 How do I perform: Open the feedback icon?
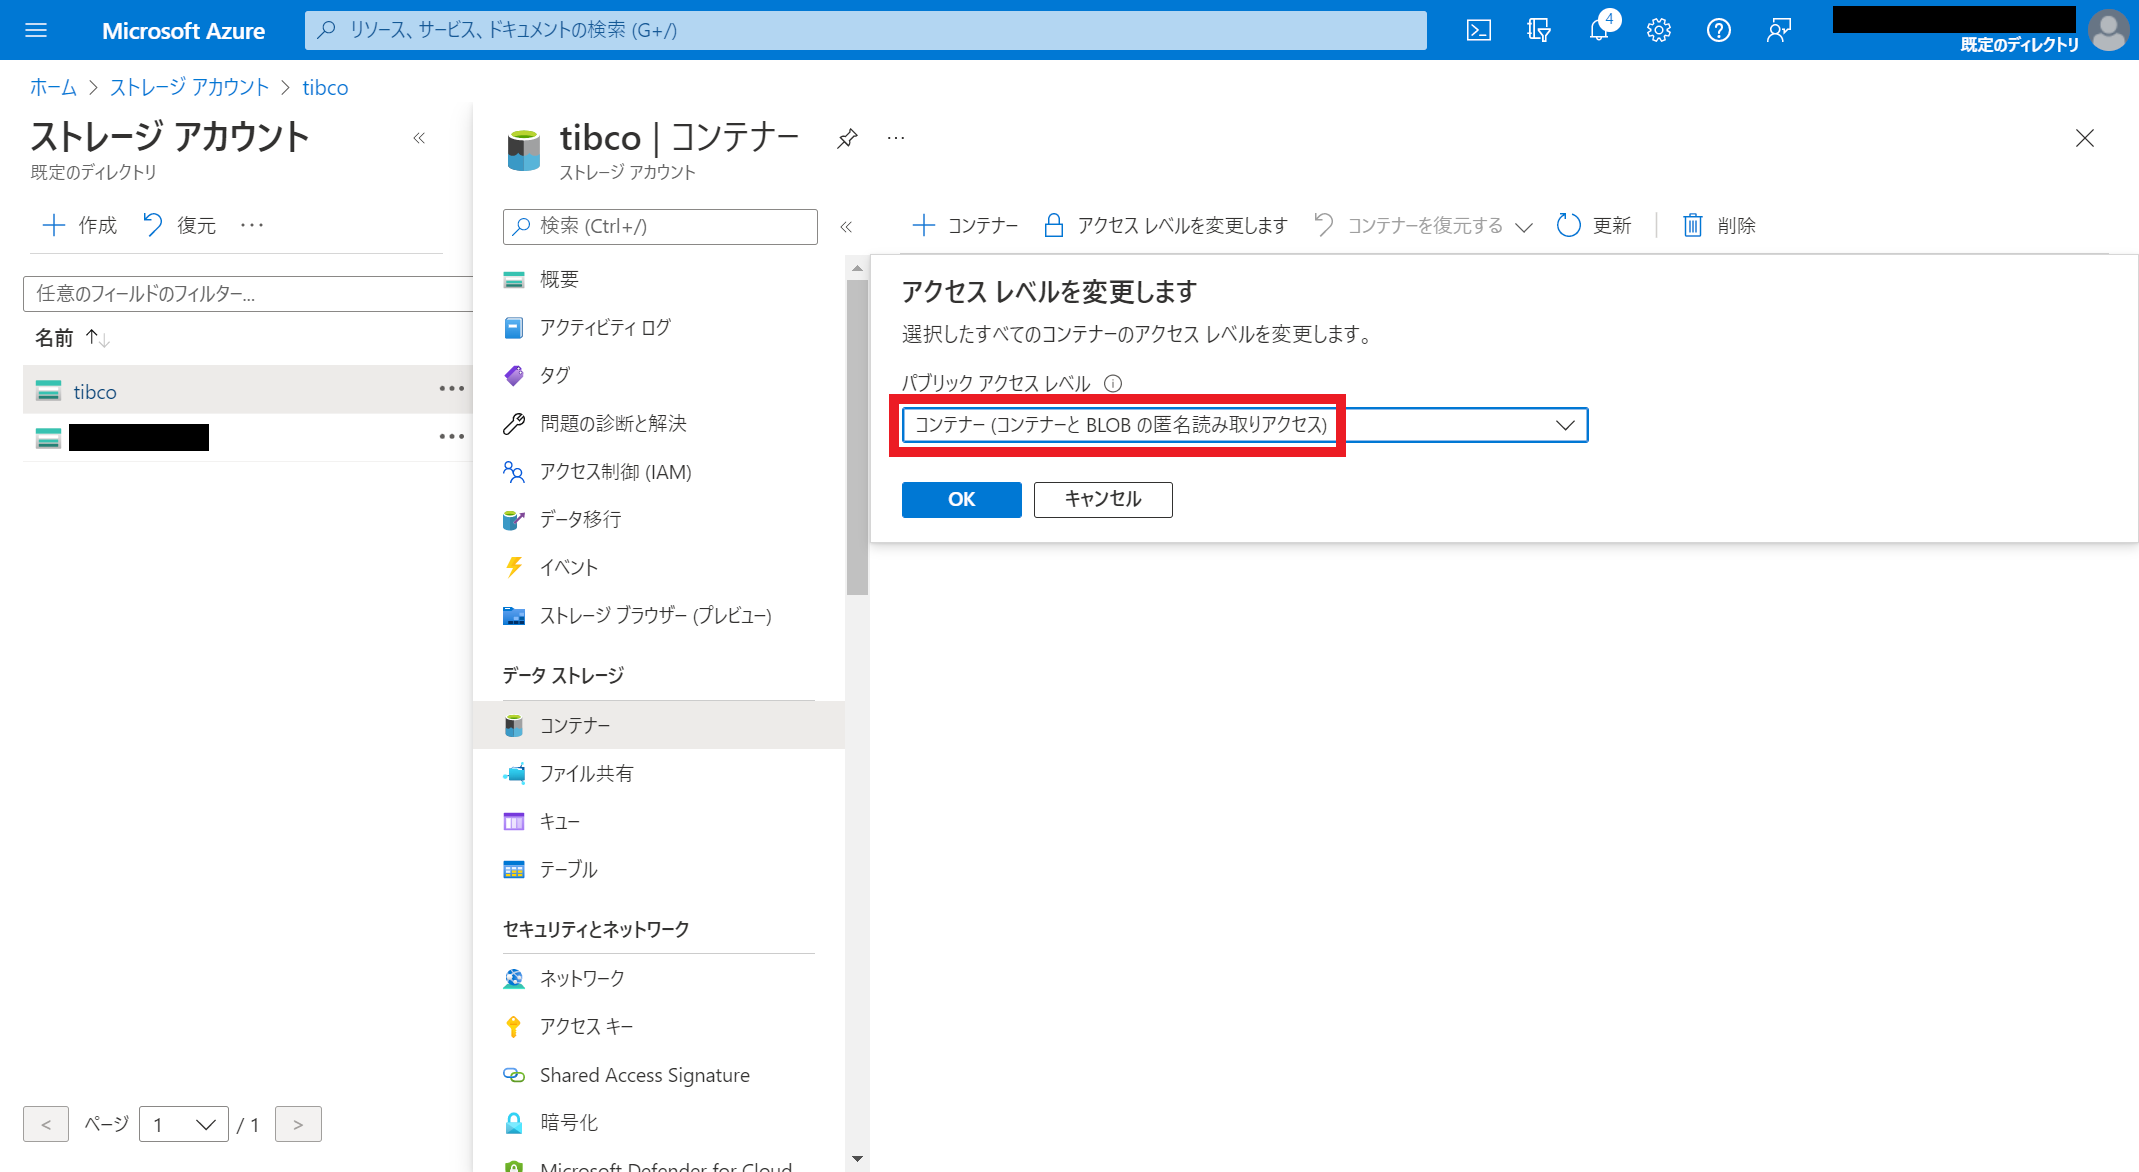pyautogui.click(x=1778, y=30)
